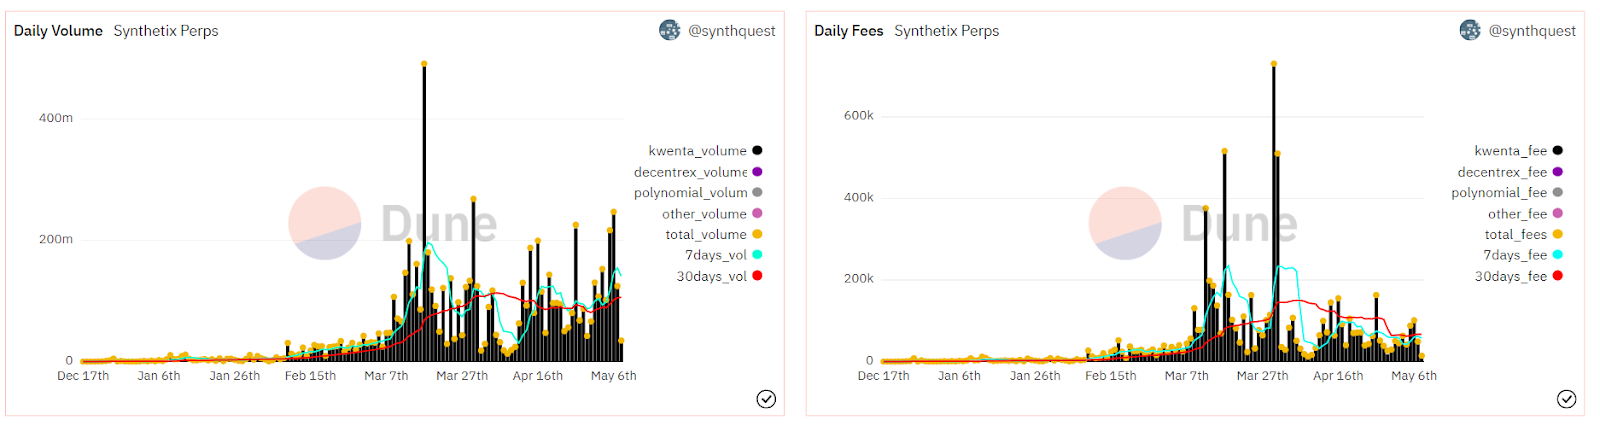Click the purple decentrex_volume legend dot
The width and height of the screenshot is (1600, 426).
point(757,172)
